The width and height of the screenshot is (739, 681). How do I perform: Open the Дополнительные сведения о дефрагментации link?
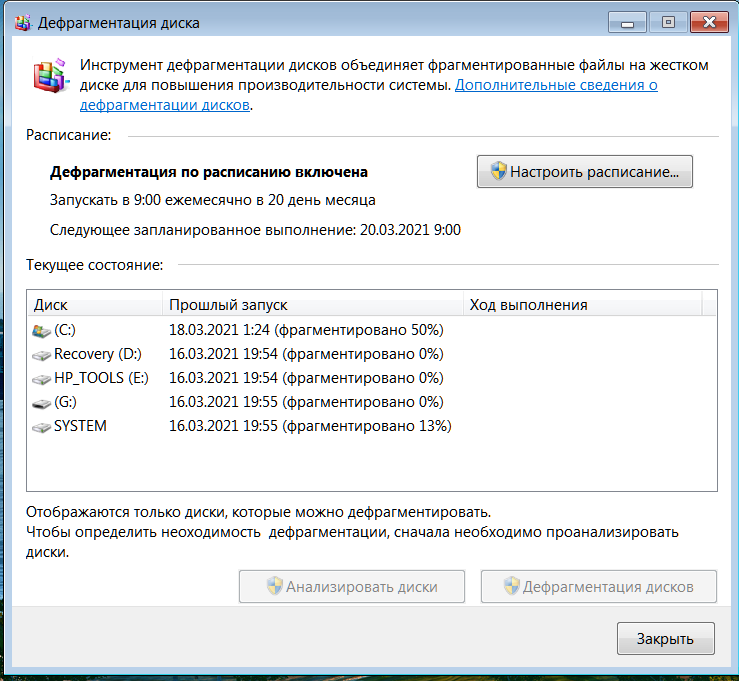(369, 95)
